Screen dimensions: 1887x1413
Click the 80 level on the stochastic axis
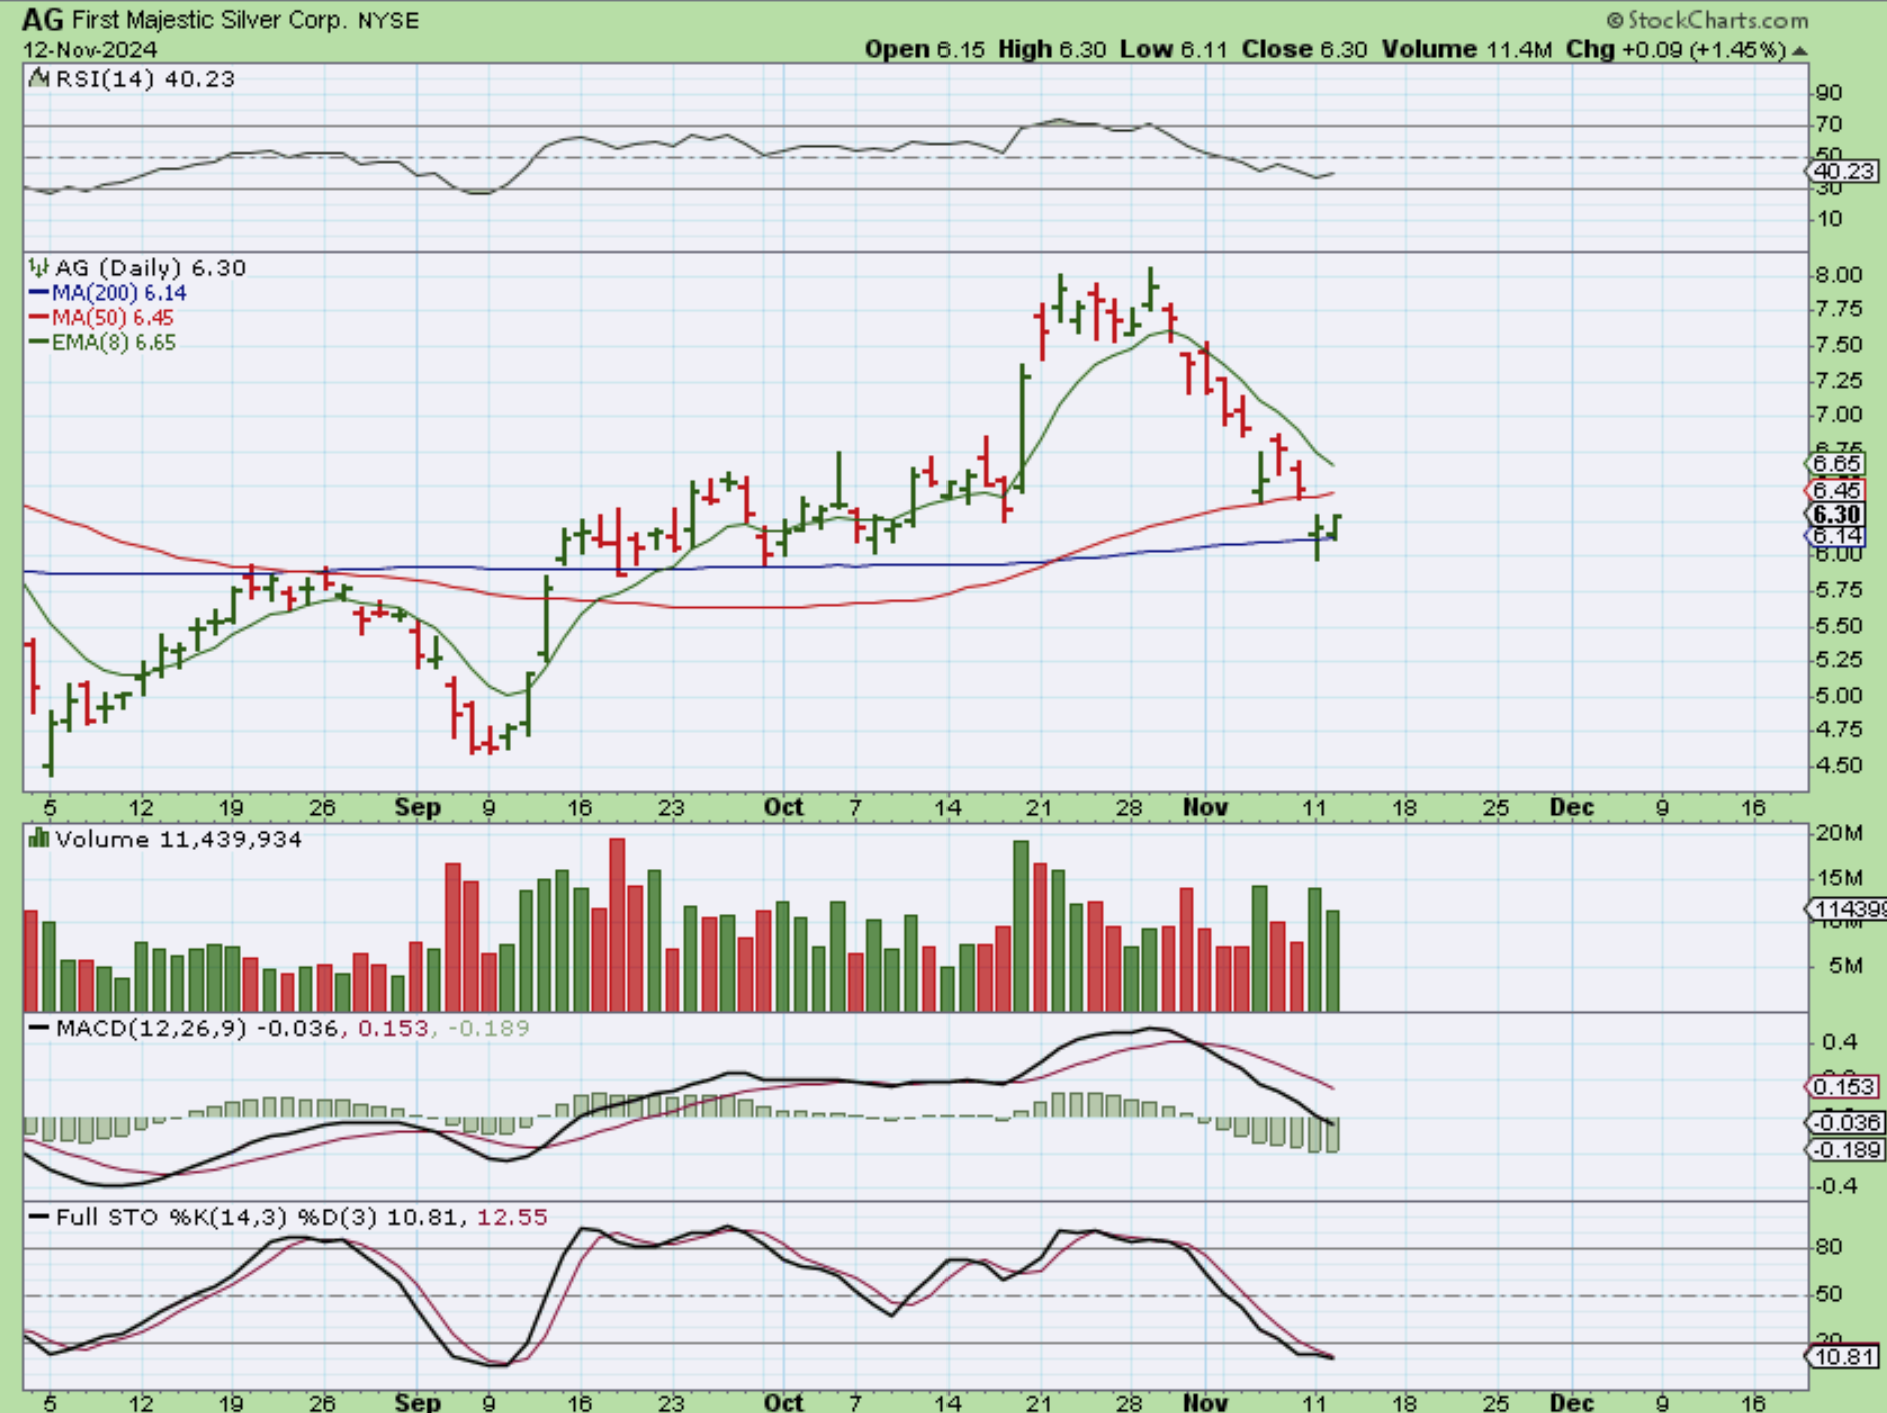[1829, 1247]
